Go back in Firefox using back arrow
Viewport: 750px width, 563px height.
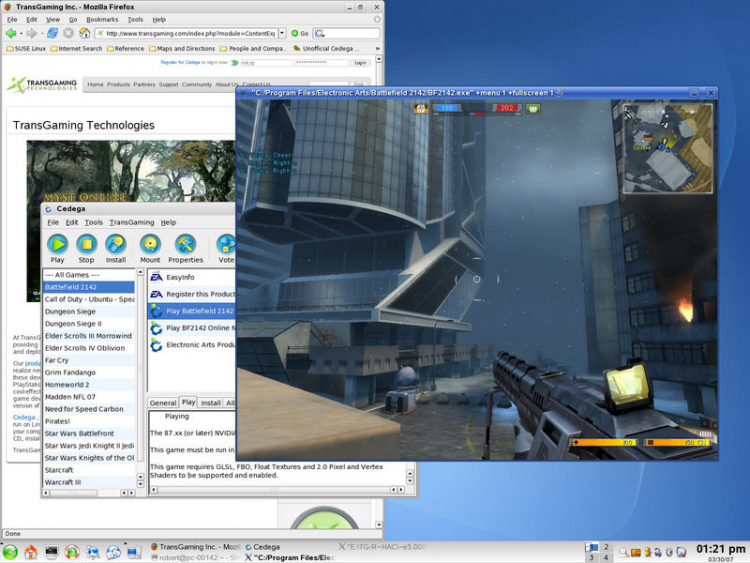point(11,33)
